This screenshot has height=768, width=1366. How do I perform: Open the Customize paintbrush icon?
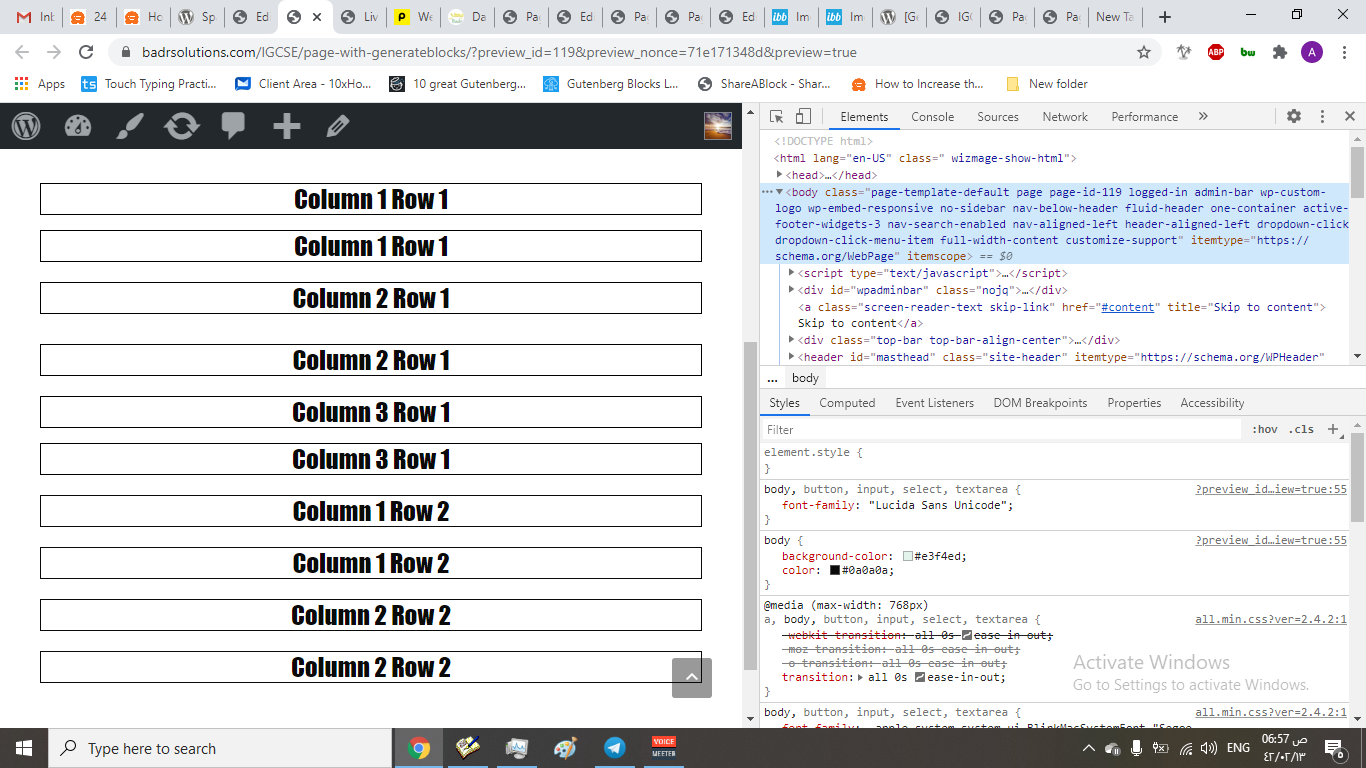point(130,126)
